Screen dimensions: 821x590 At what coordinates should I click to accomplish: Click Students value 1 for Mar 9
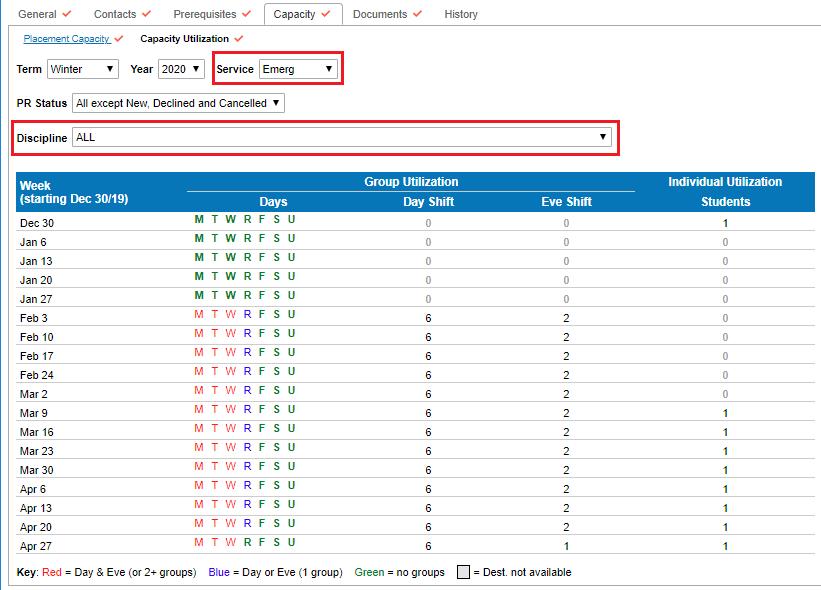click(x=725, y=413)
